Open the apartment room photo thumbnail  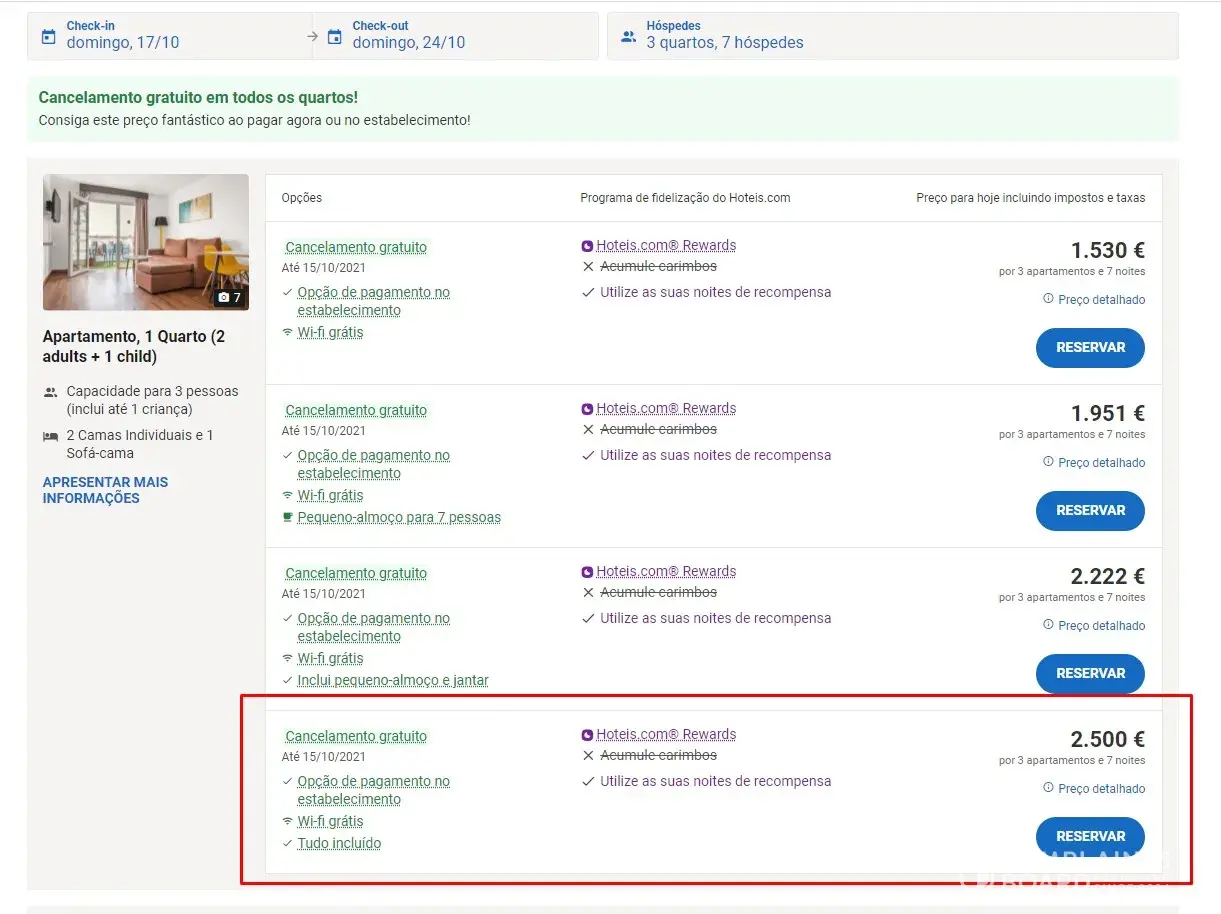point(145,242)
